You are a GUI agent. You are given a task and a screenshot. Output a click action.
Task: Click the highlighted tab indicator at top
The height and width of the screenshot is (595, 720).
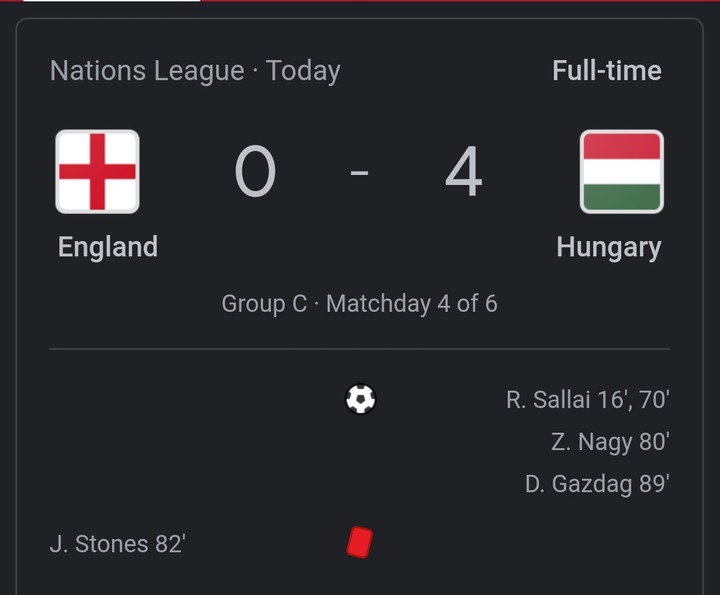pyautogui.click(x=112, y=1)
